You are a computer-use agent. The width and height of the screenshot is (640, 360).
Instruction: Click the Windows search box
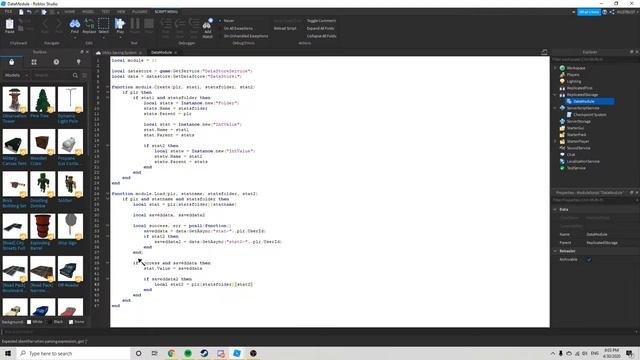[x=73, y=353]
